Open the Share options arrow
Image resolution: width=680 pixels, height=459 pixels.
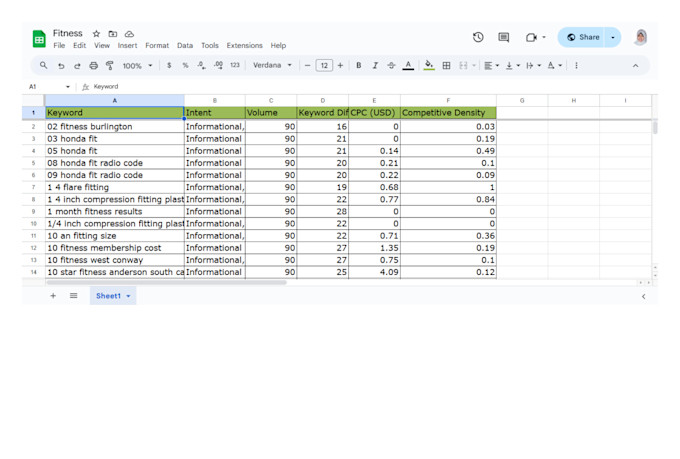(x=613, y=37)
